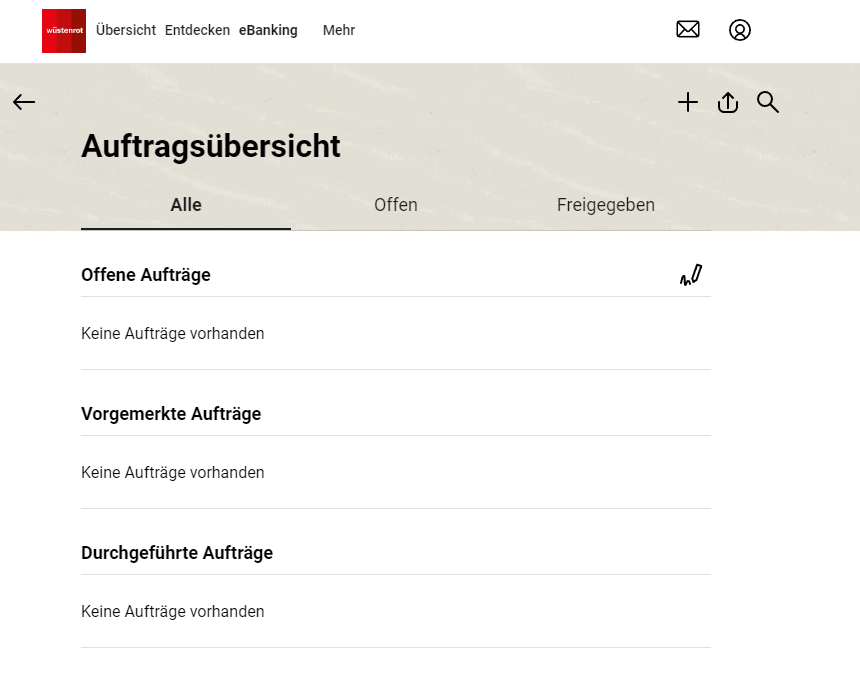Click the Wüstenrot logo
860x681 pixels.
point(64,31)
